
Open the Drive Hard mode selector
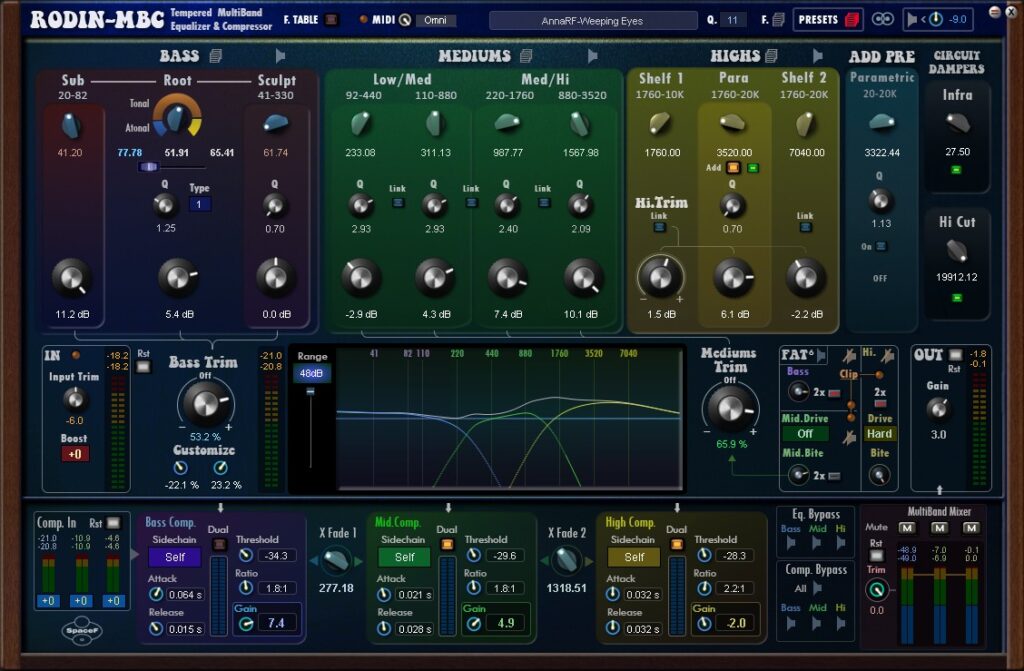(x=880, y=434)
